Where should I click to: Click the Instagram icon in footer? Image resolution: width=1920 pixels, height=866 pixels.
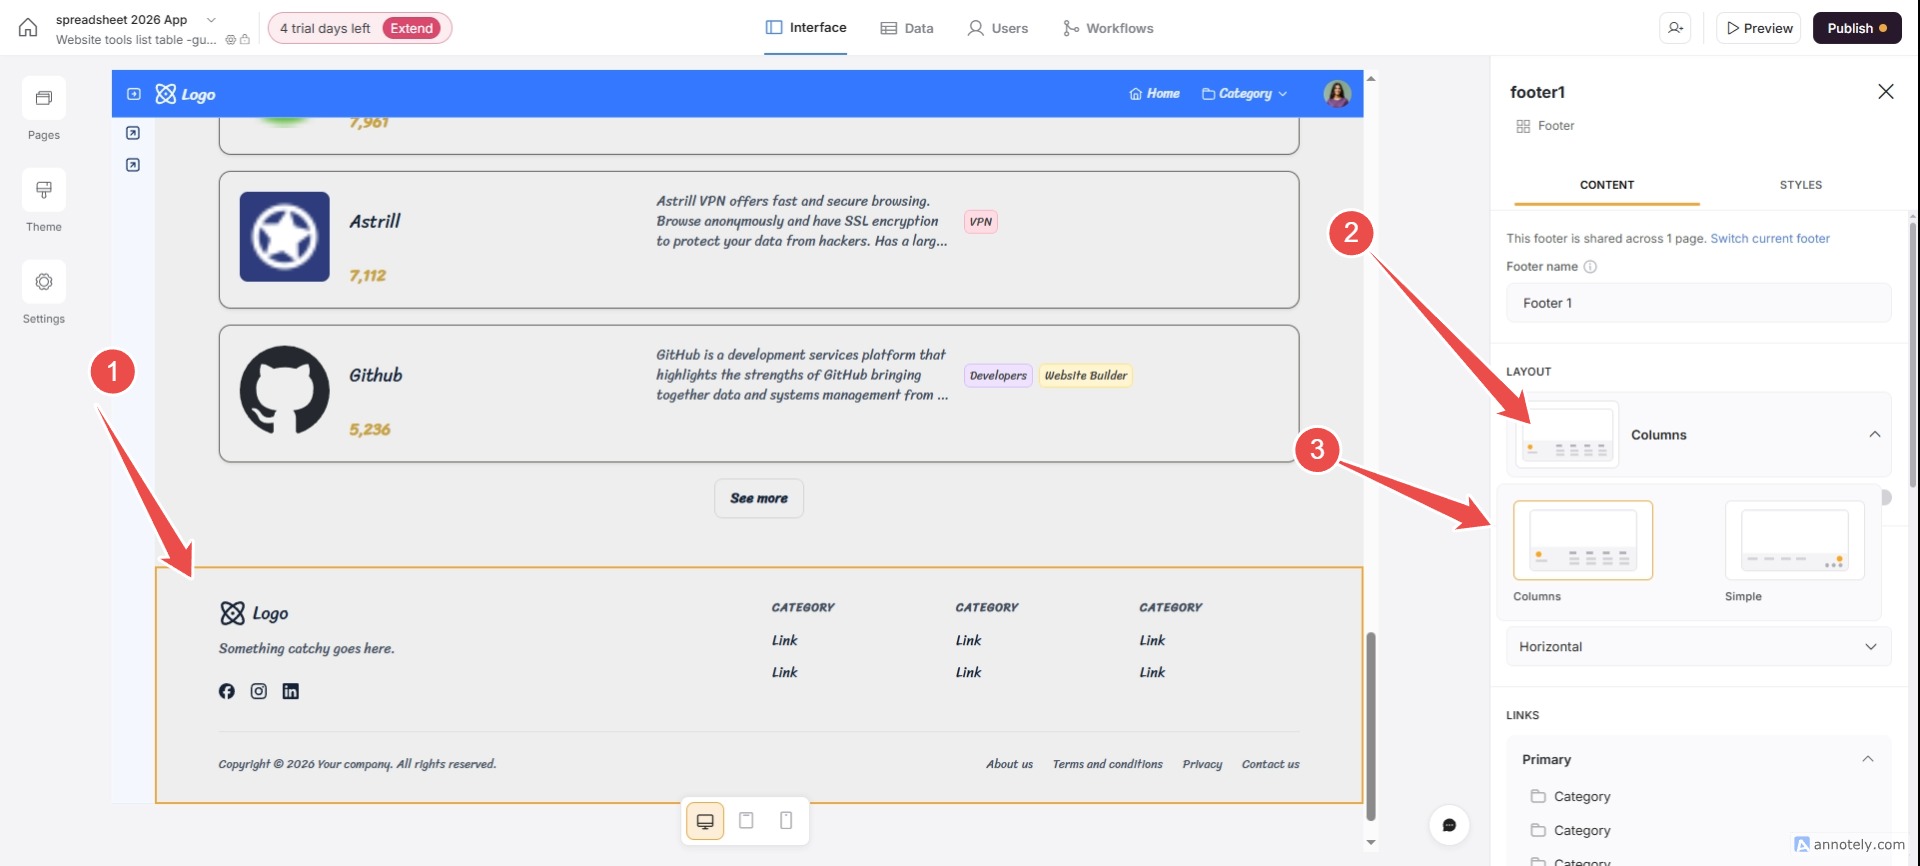259,691
